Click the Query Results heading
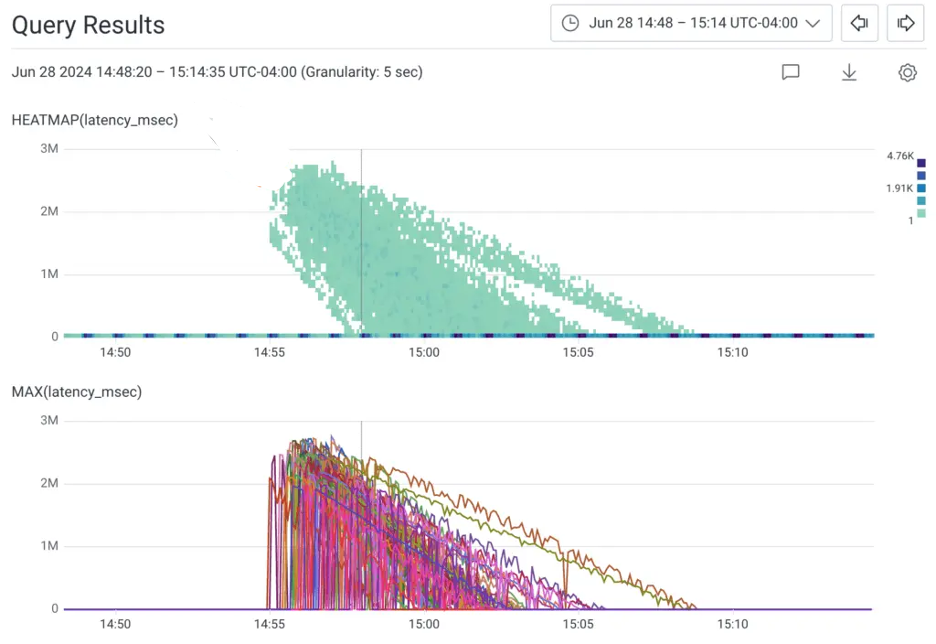 pyautogui.click(x=88, y=25)
